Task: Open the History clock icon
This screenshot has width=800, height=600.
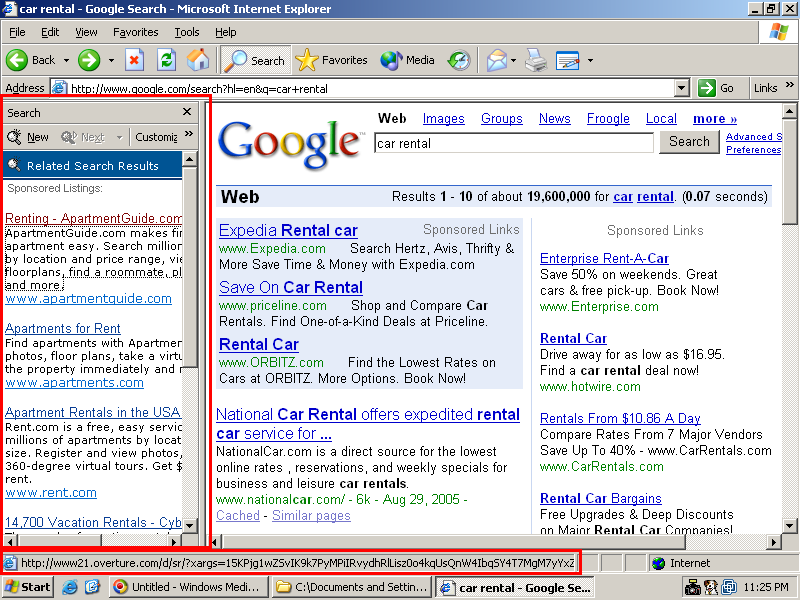Action: 458,60
